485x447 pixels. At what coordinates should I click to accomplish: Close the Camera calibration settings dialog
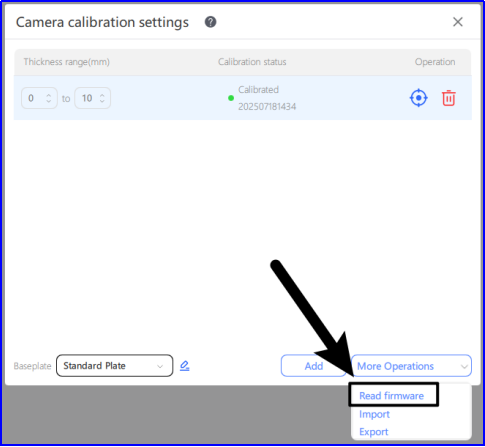pyautogui.click(x=458, y=22)
